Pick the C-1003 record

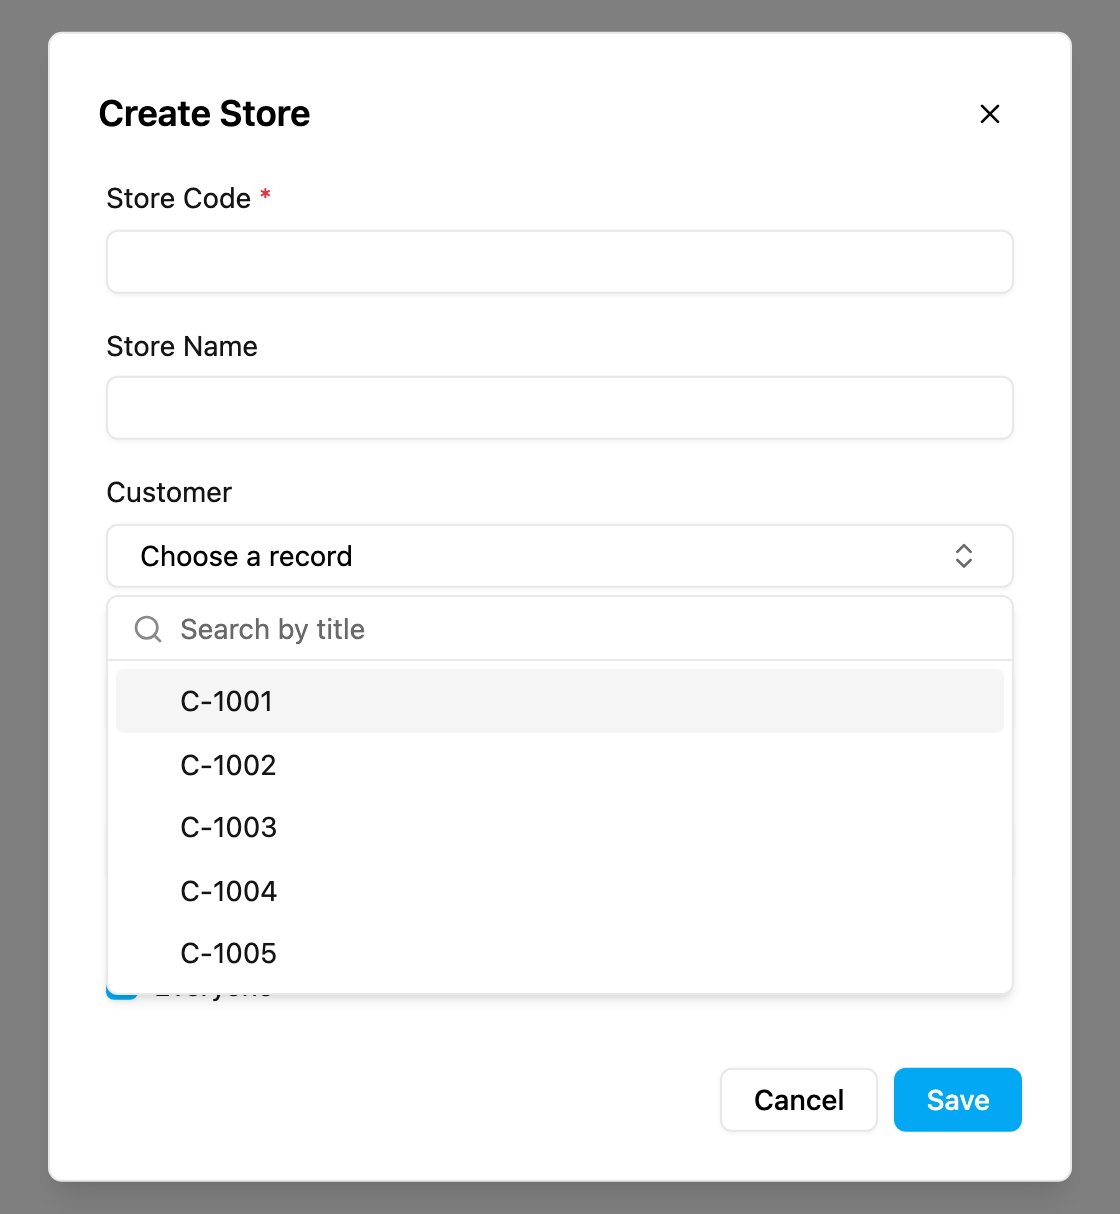(x=560, y=828)
